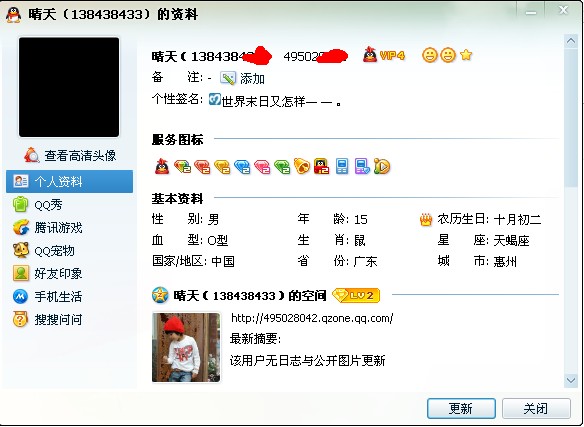Click the 搜搜问问 question mark icon
This screenshot has height=427, width=584.
tap(20, 319)
